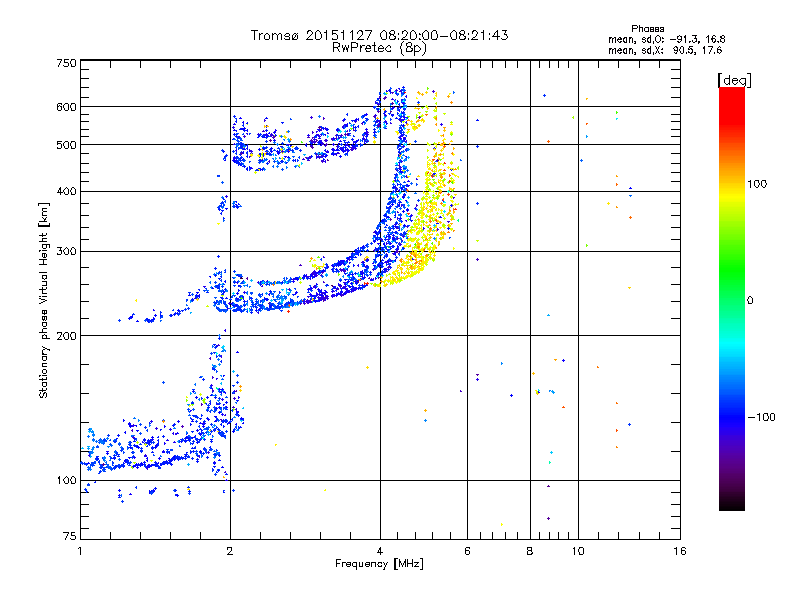Click the y-axis '75' tick label

coord(70,536)
